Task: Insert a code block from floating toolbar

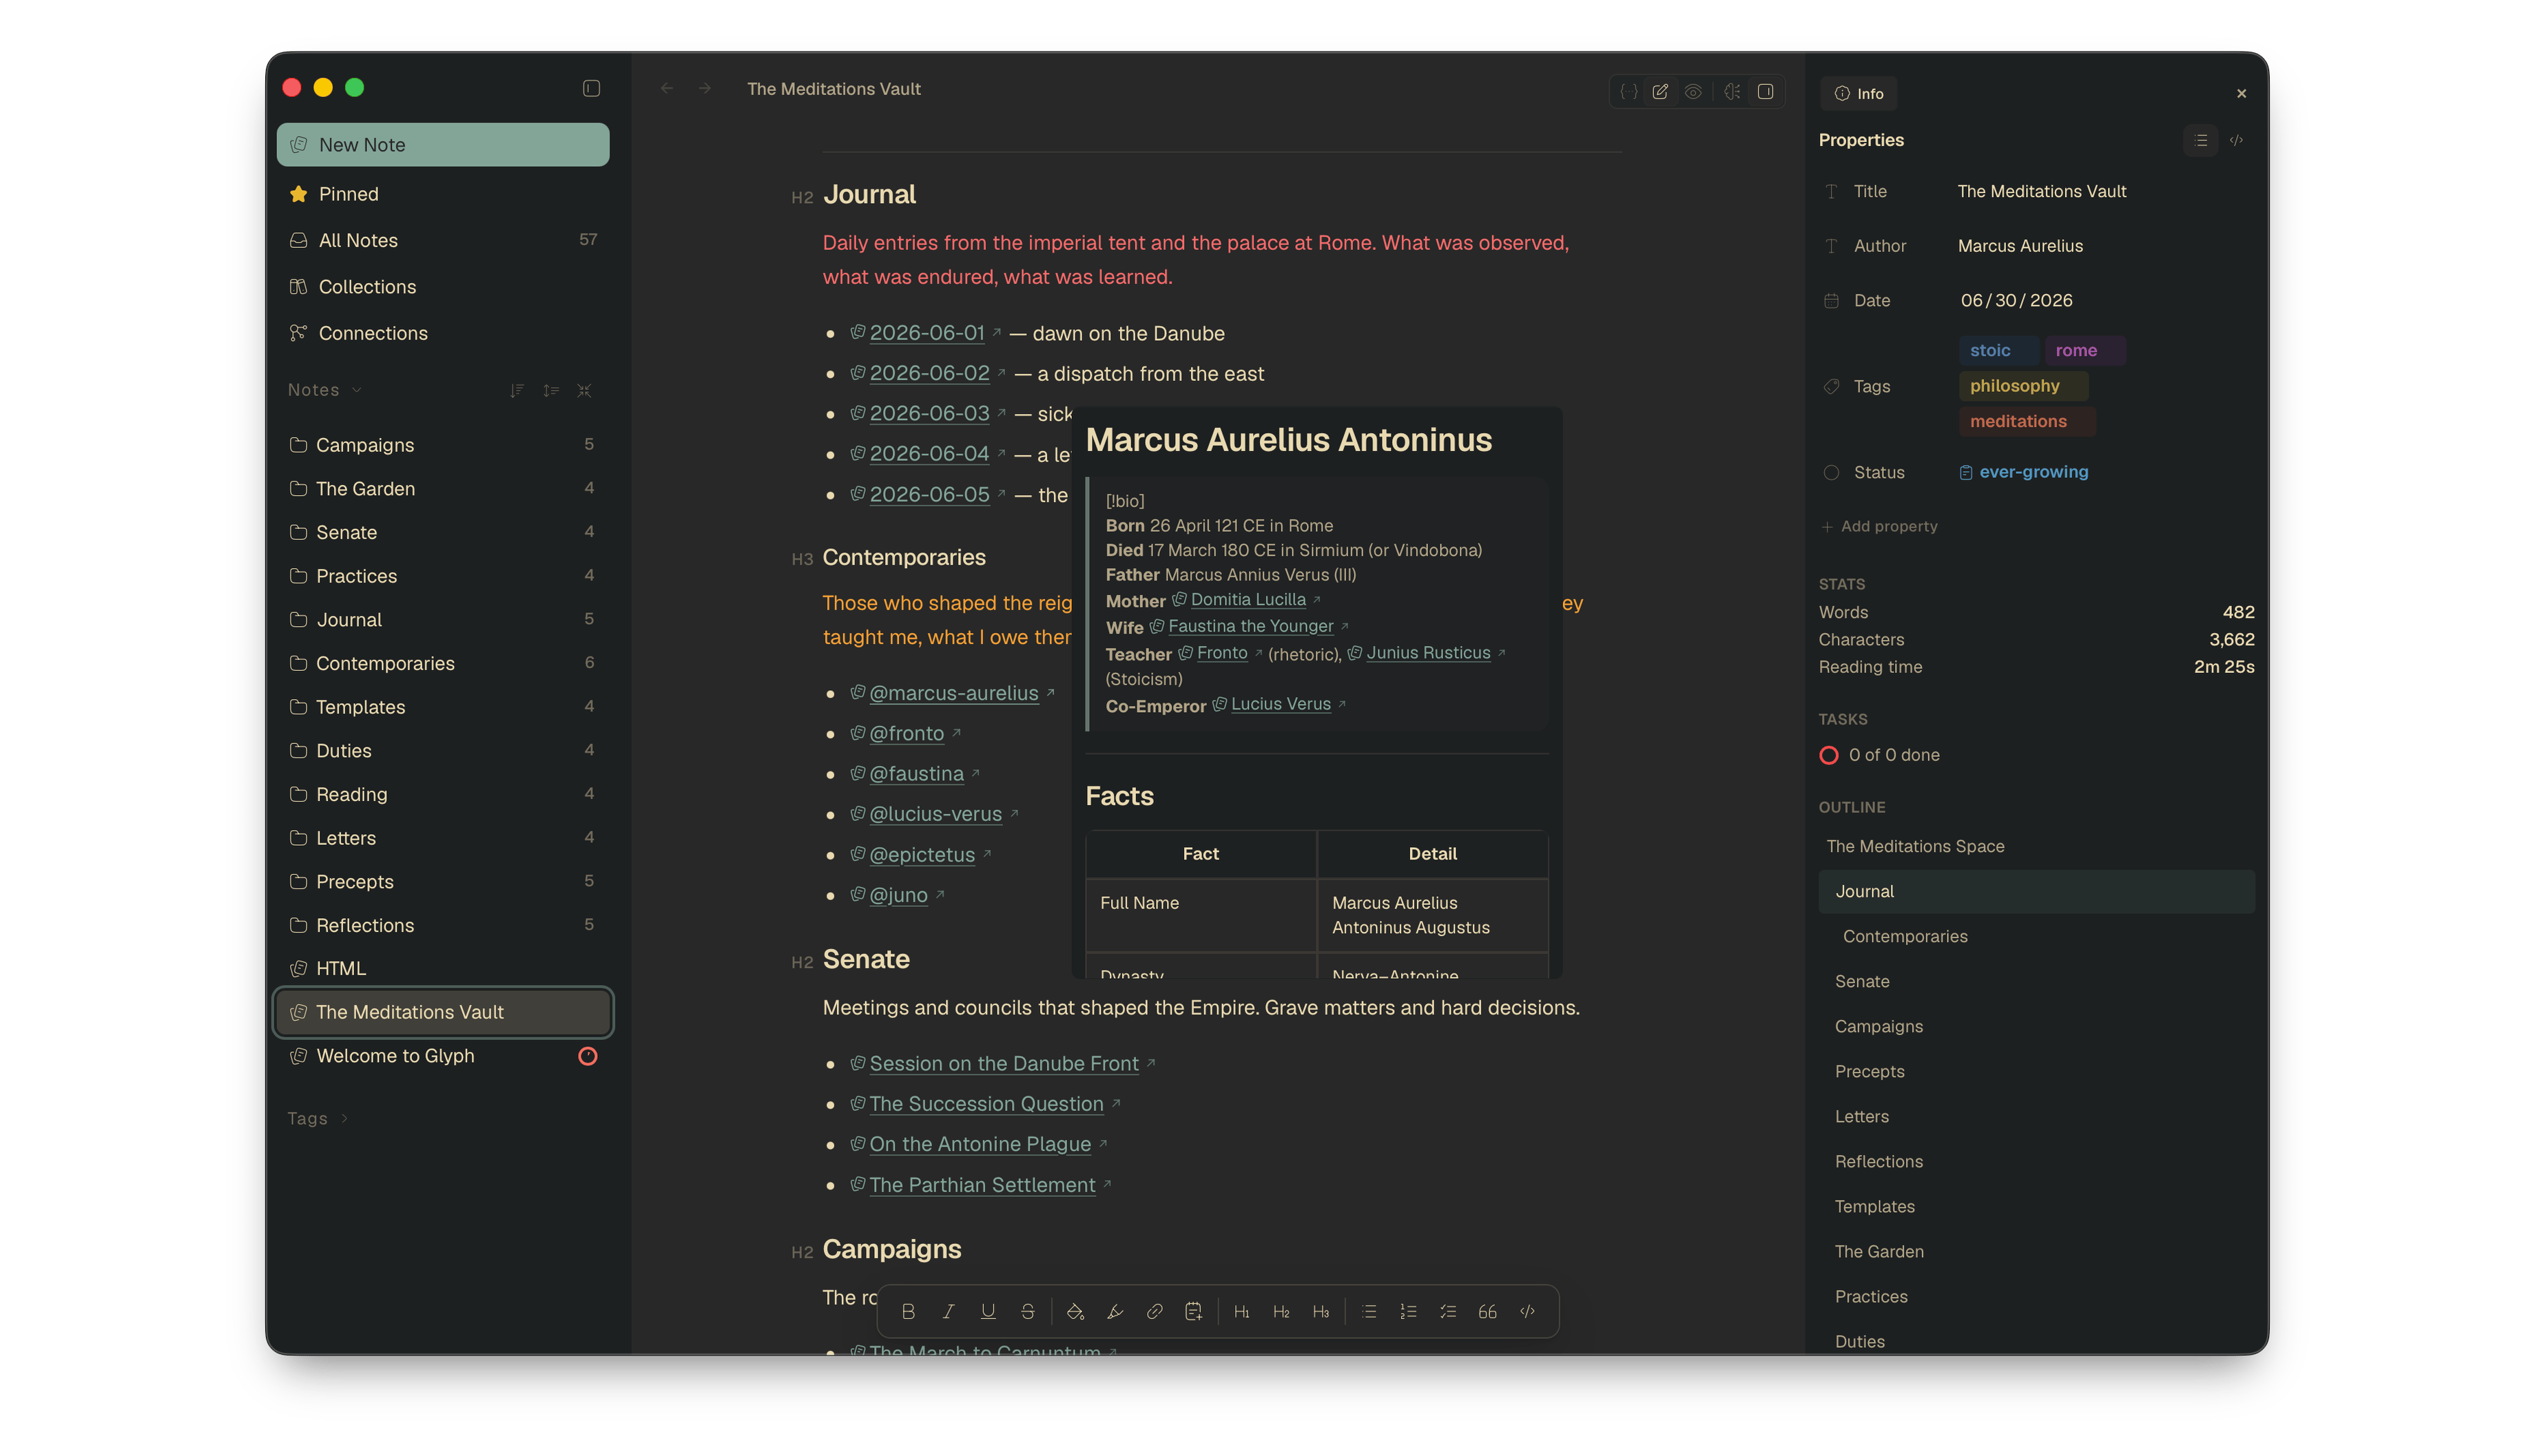Action: [x=1527, y=1311]
